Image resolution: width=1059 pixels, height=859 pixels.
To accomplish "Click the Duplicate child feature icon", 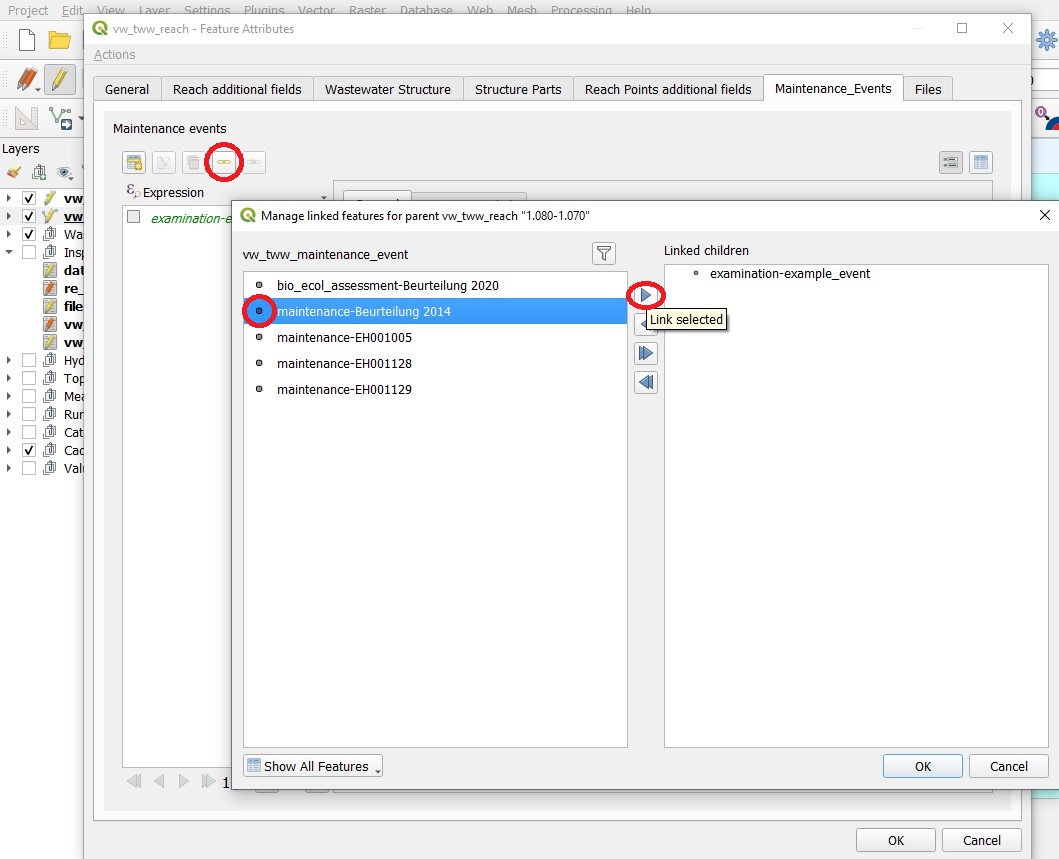I will tap(163, 162).
